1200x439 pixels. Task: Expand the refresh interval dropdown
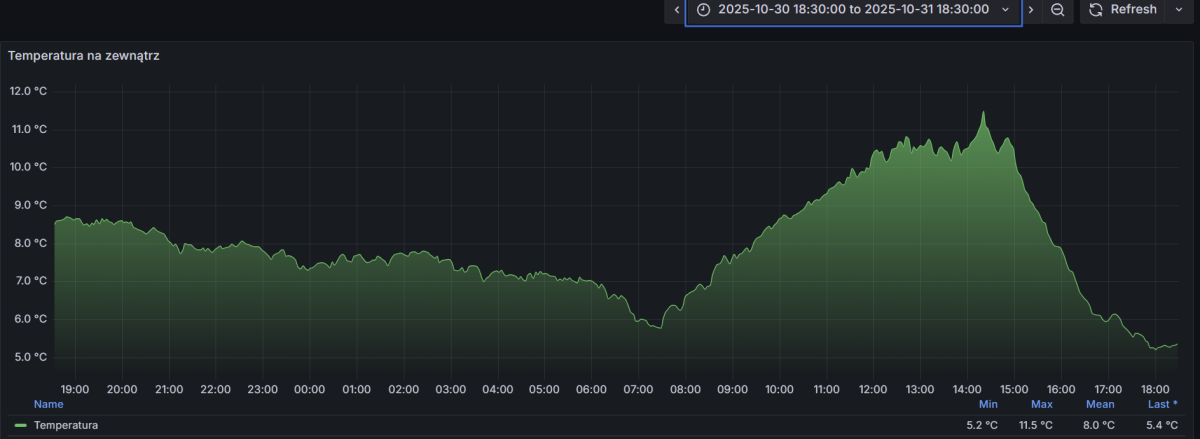point(1177,10)
